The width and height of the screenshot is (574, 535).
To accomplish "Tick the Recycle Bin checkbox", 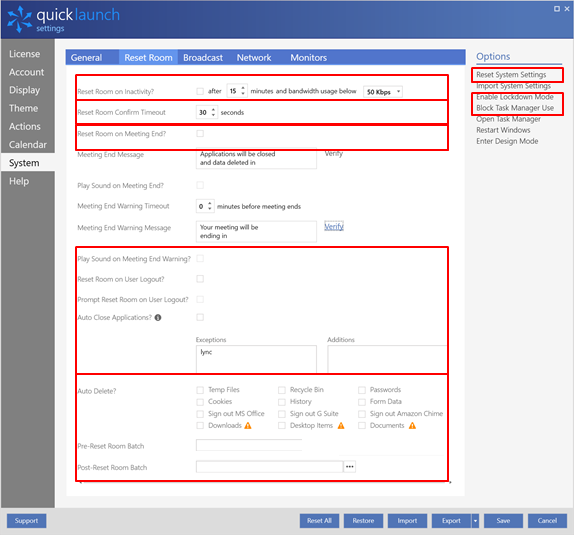I will [282, 390].
